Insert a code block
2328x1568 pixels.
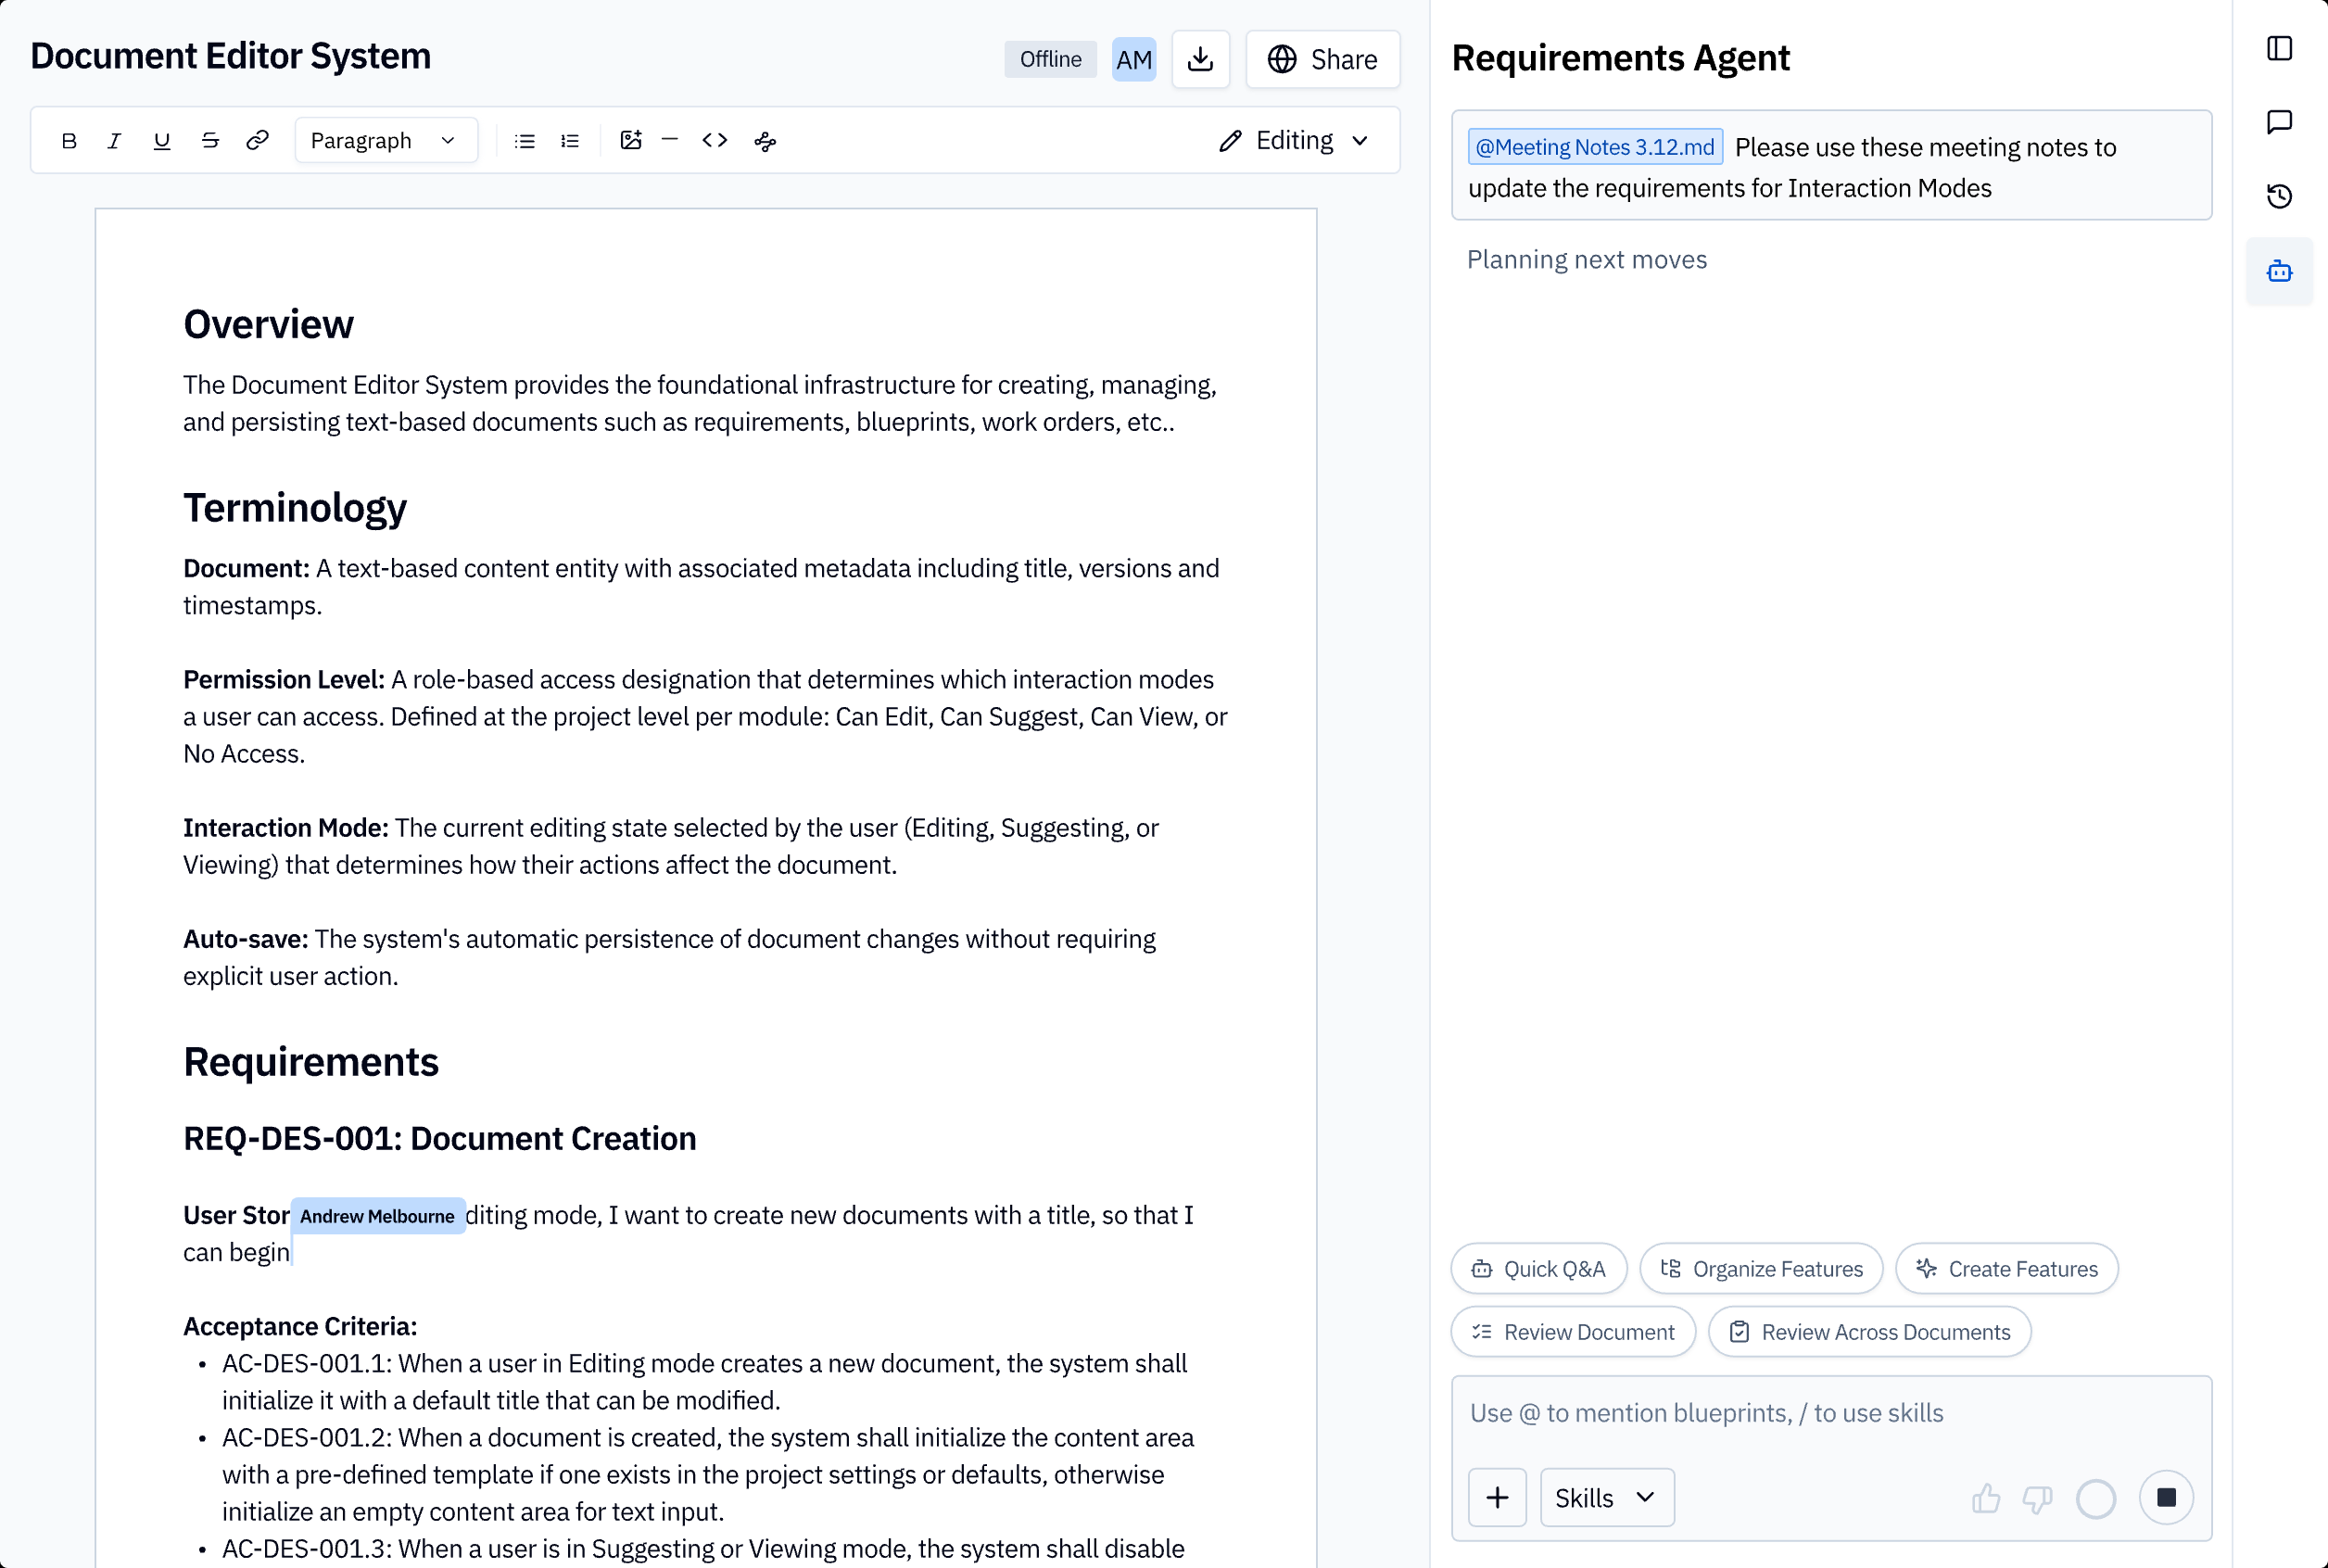click(x=714, y=141)
